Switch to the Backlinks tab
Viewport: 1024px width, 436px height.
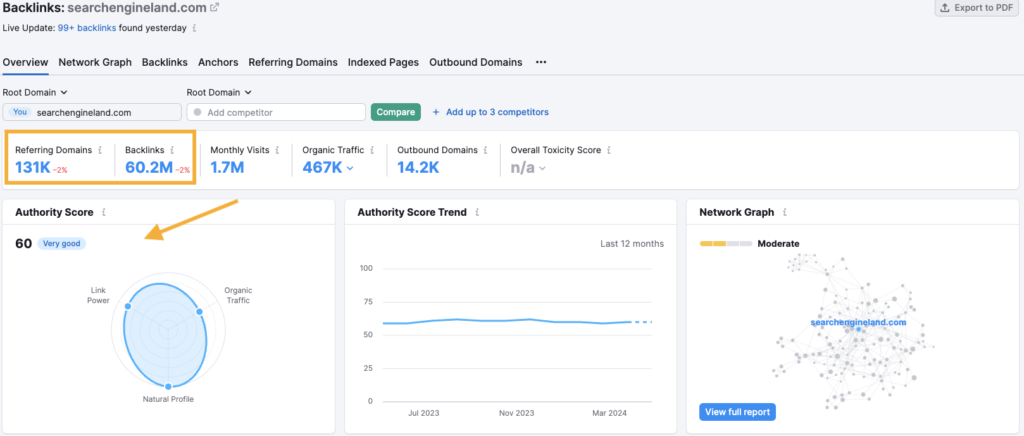click(x=165, y=63)
